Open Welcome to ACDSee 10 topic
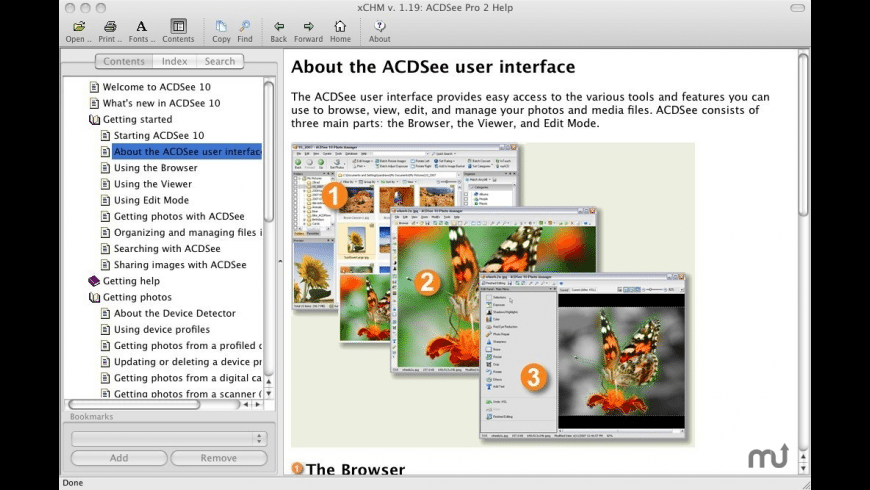Image resolution: width=870 pixels, height=490 pixels. pyautogui.click(x=156, y=87)
